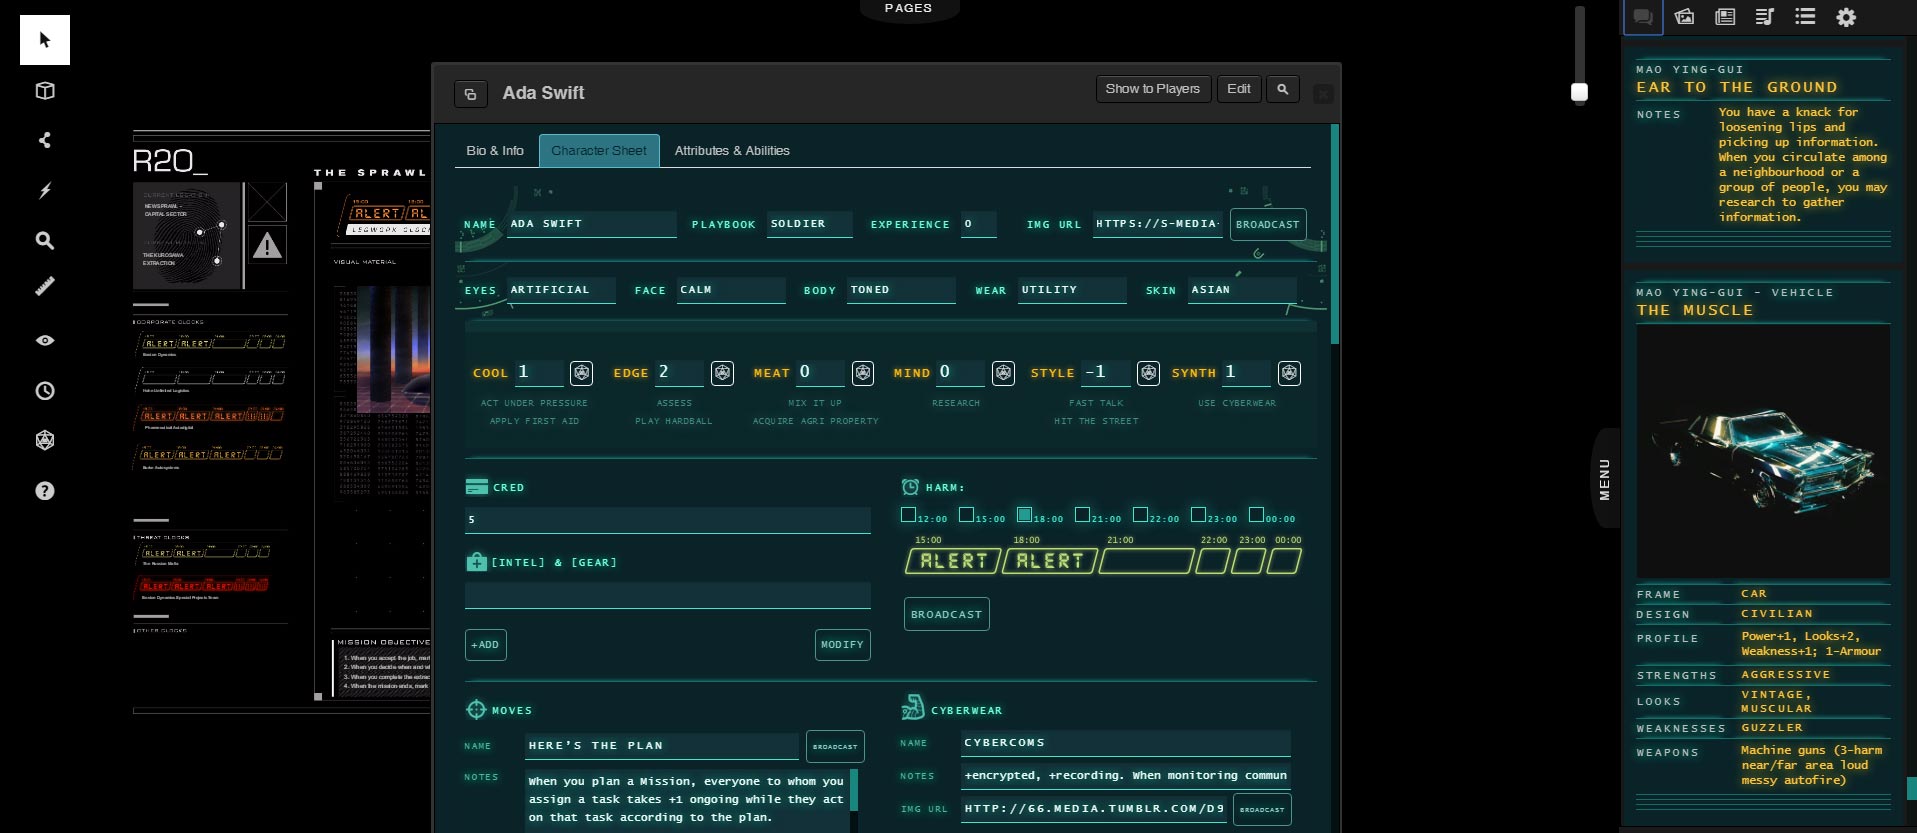Open the Journal tab in sidebar

[x=1725, y=17]
